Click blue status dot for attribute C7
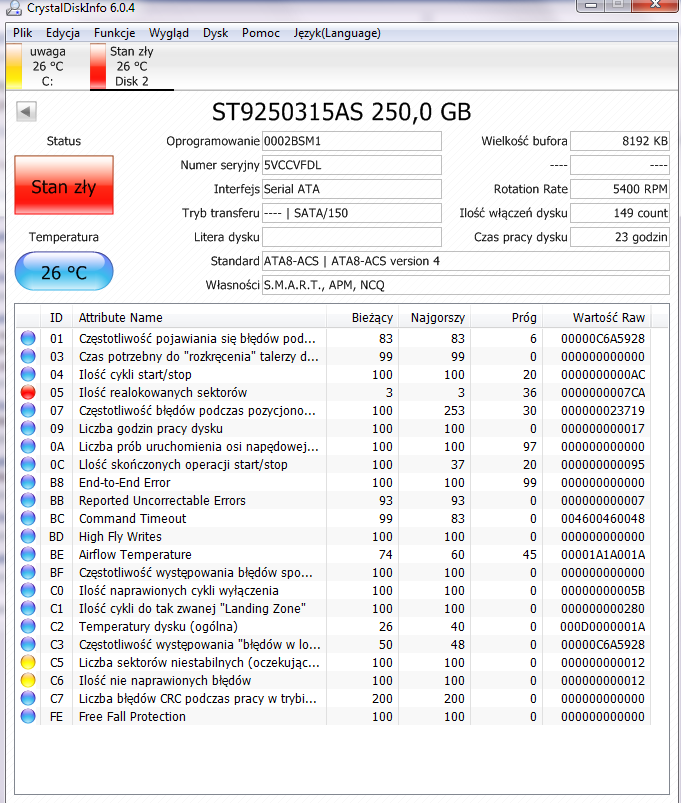The image size is (681, 803). pyautogui.click(x=28, y=698)
